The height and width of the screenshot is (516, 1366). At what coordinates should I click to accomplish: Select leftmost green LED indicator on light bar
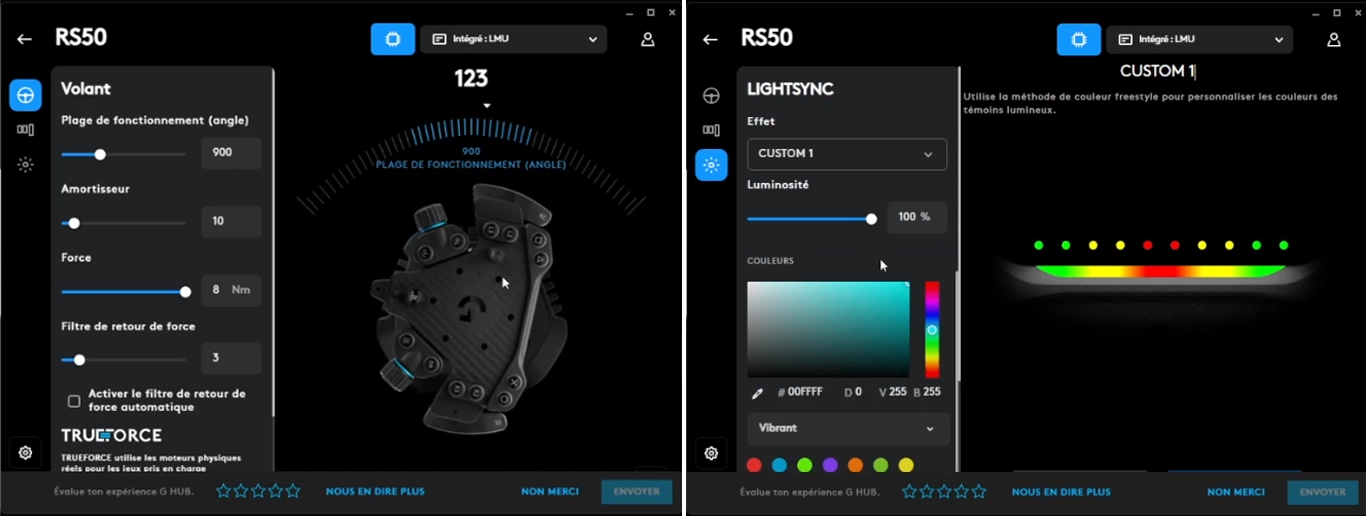pyautogui.click(x=1039, y=245)
